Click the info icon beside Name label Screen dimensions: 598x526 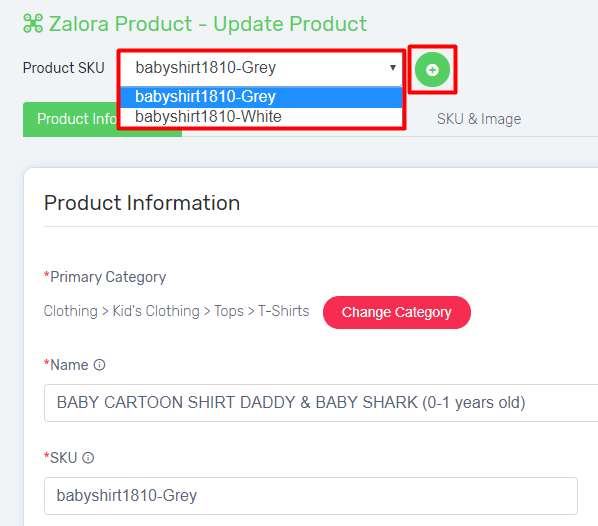pos(100,365)
